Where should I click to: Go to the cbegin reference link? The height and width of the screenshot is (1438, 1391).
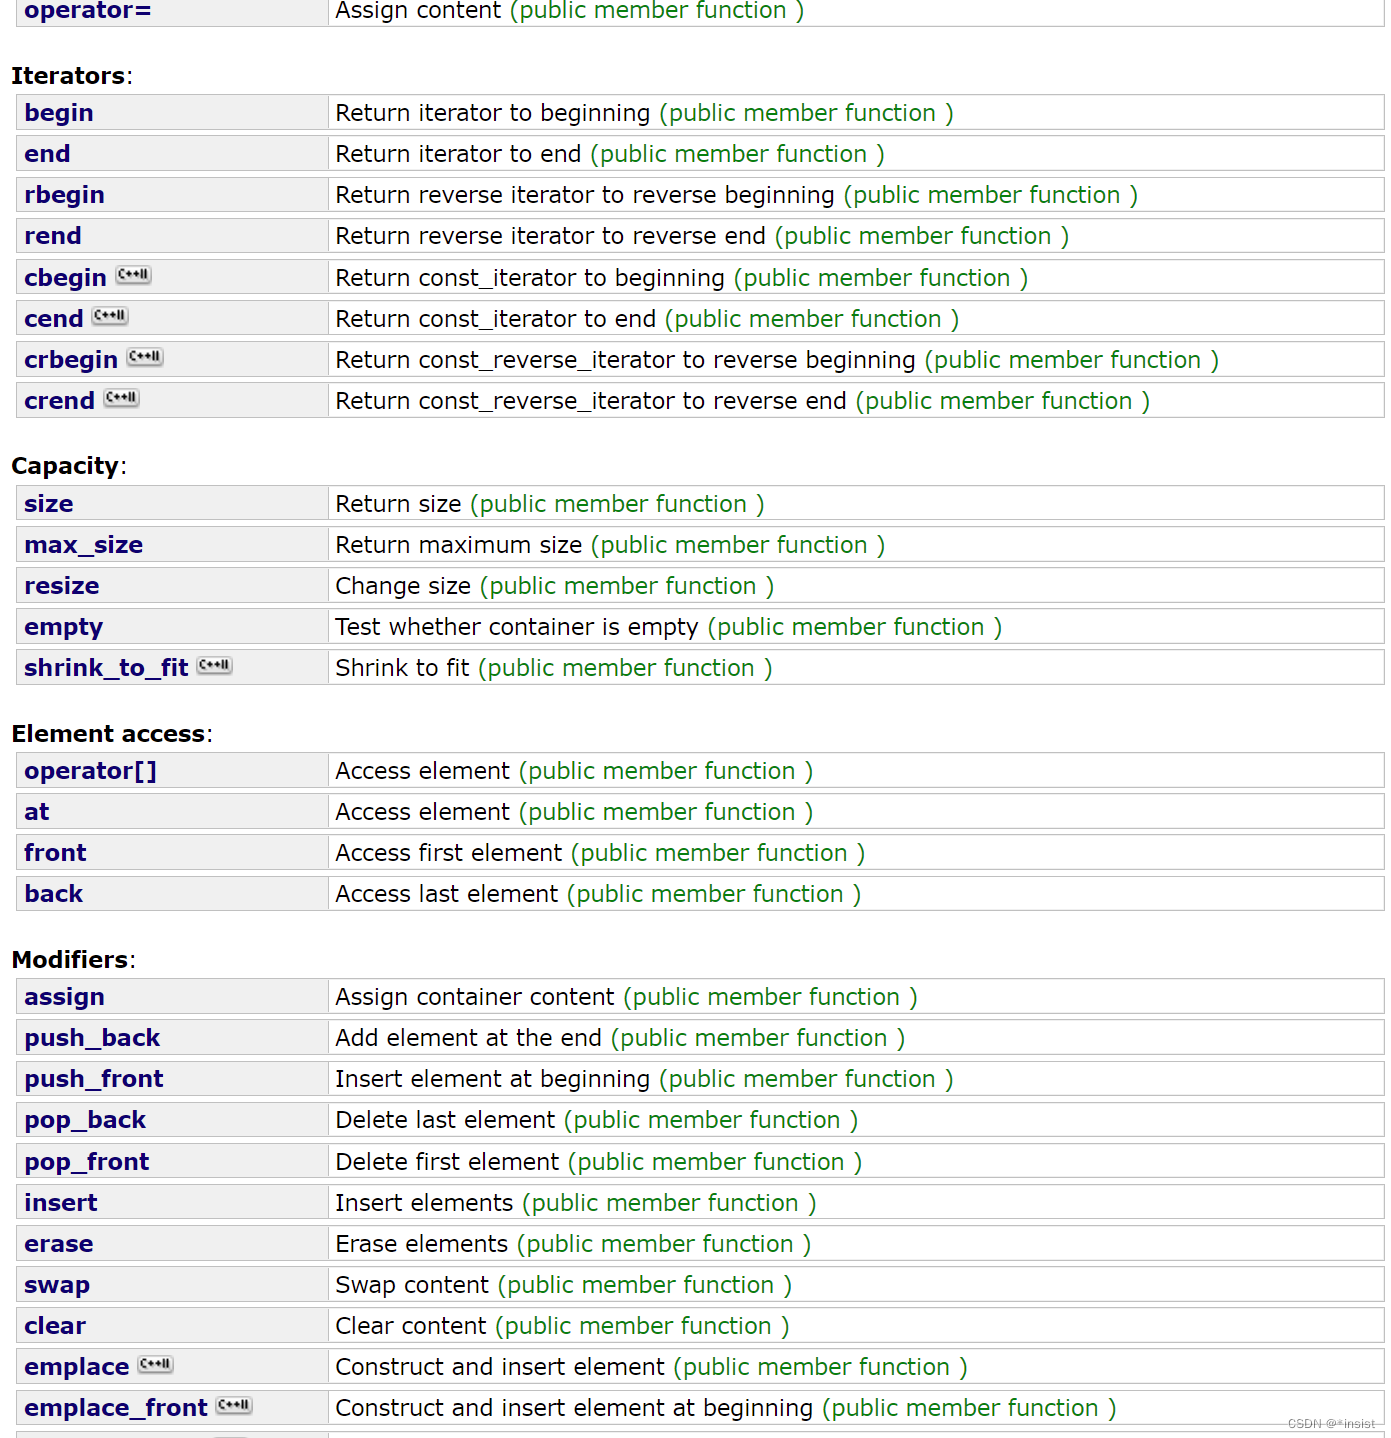(65, 278)
